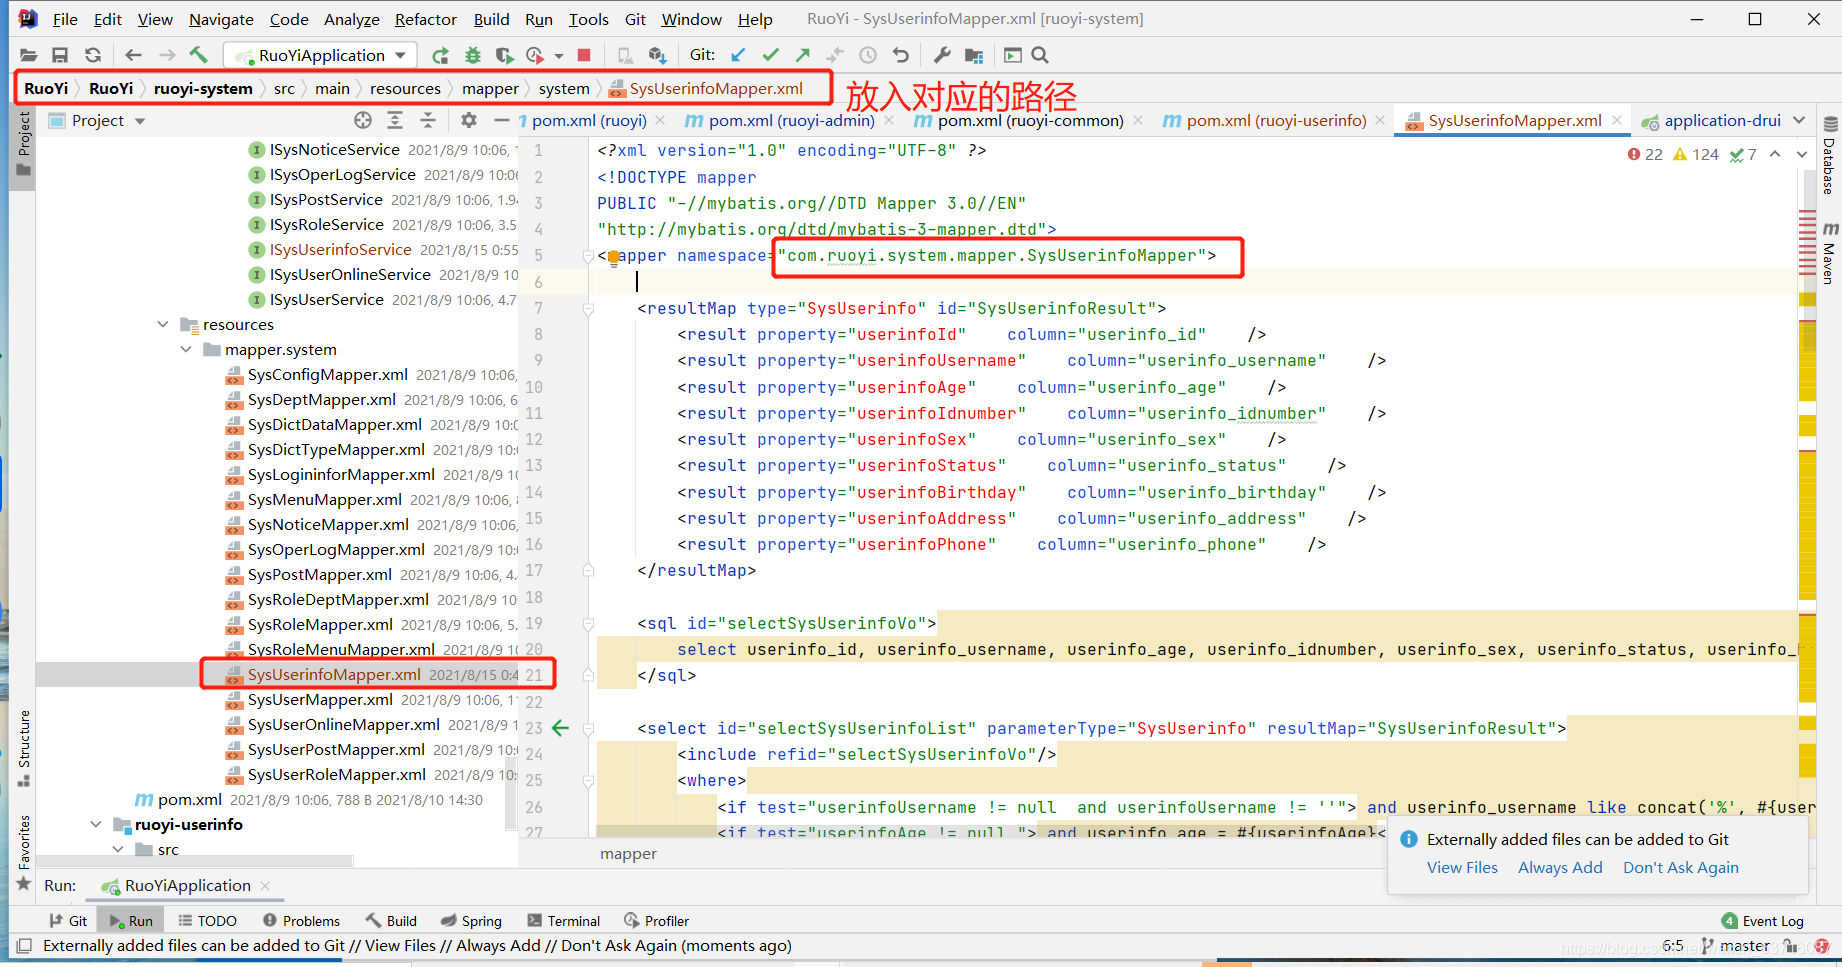Viewport: 1842px width, 967px height.
Task: Hide the Project panel with the minus icon
Action: [x=502, y=120]
